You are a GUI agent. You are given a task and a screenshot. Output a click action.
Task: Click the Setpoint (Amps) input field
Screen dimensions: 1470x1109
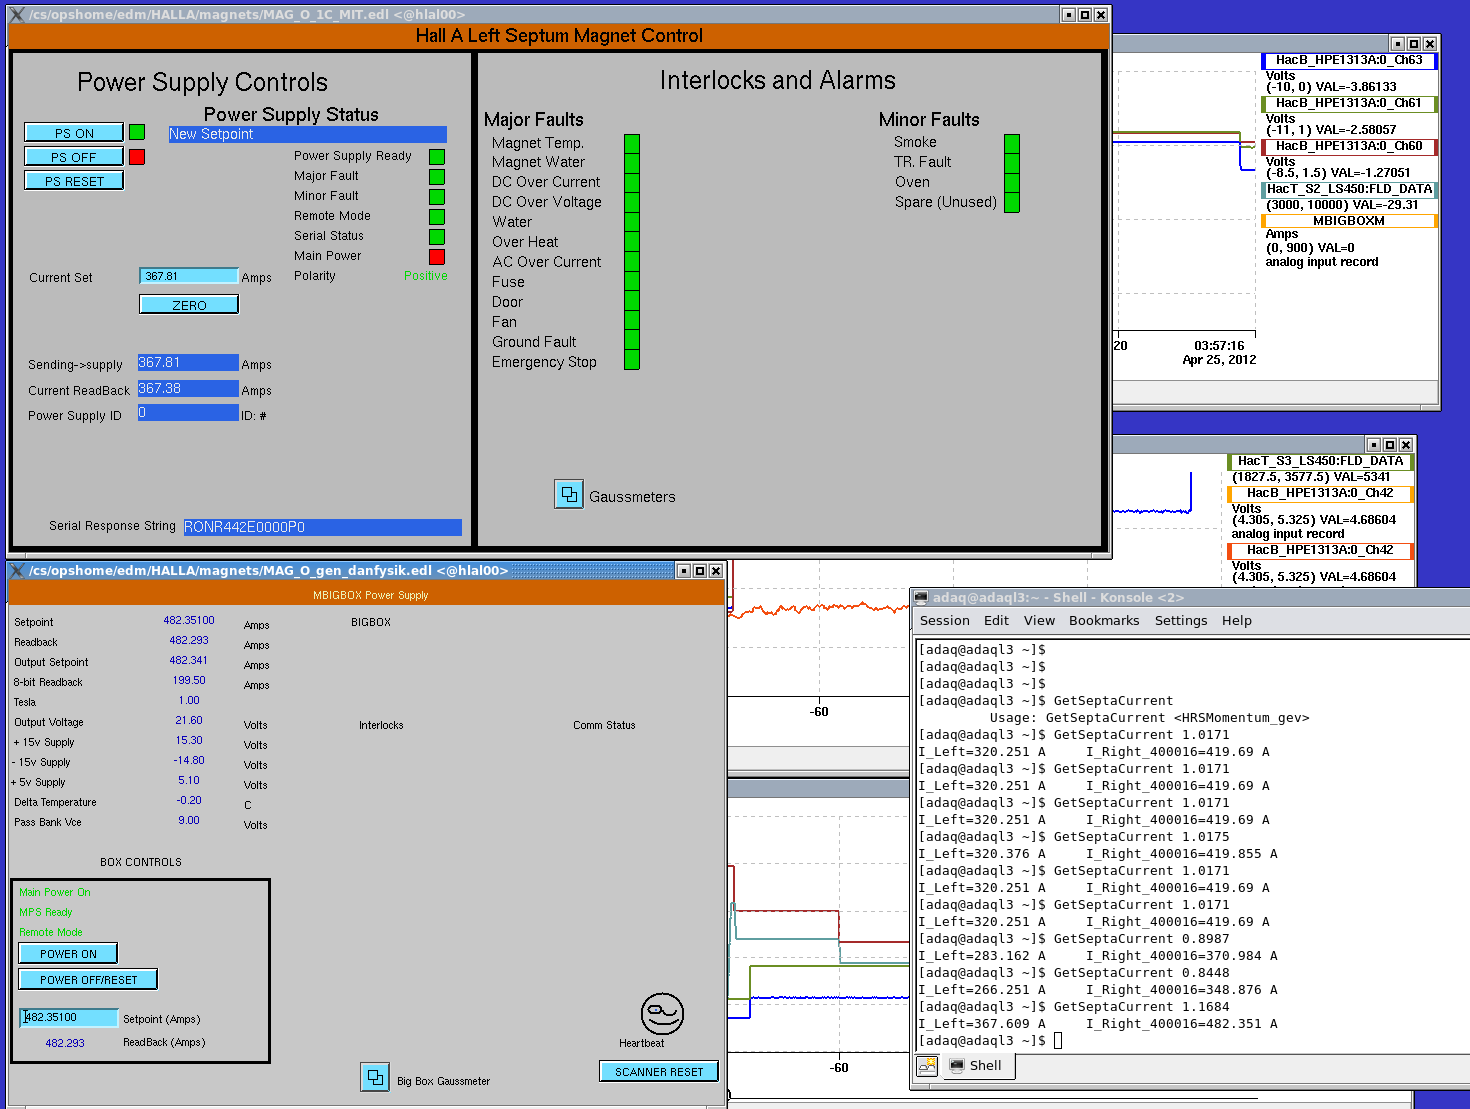(69, 1018)
